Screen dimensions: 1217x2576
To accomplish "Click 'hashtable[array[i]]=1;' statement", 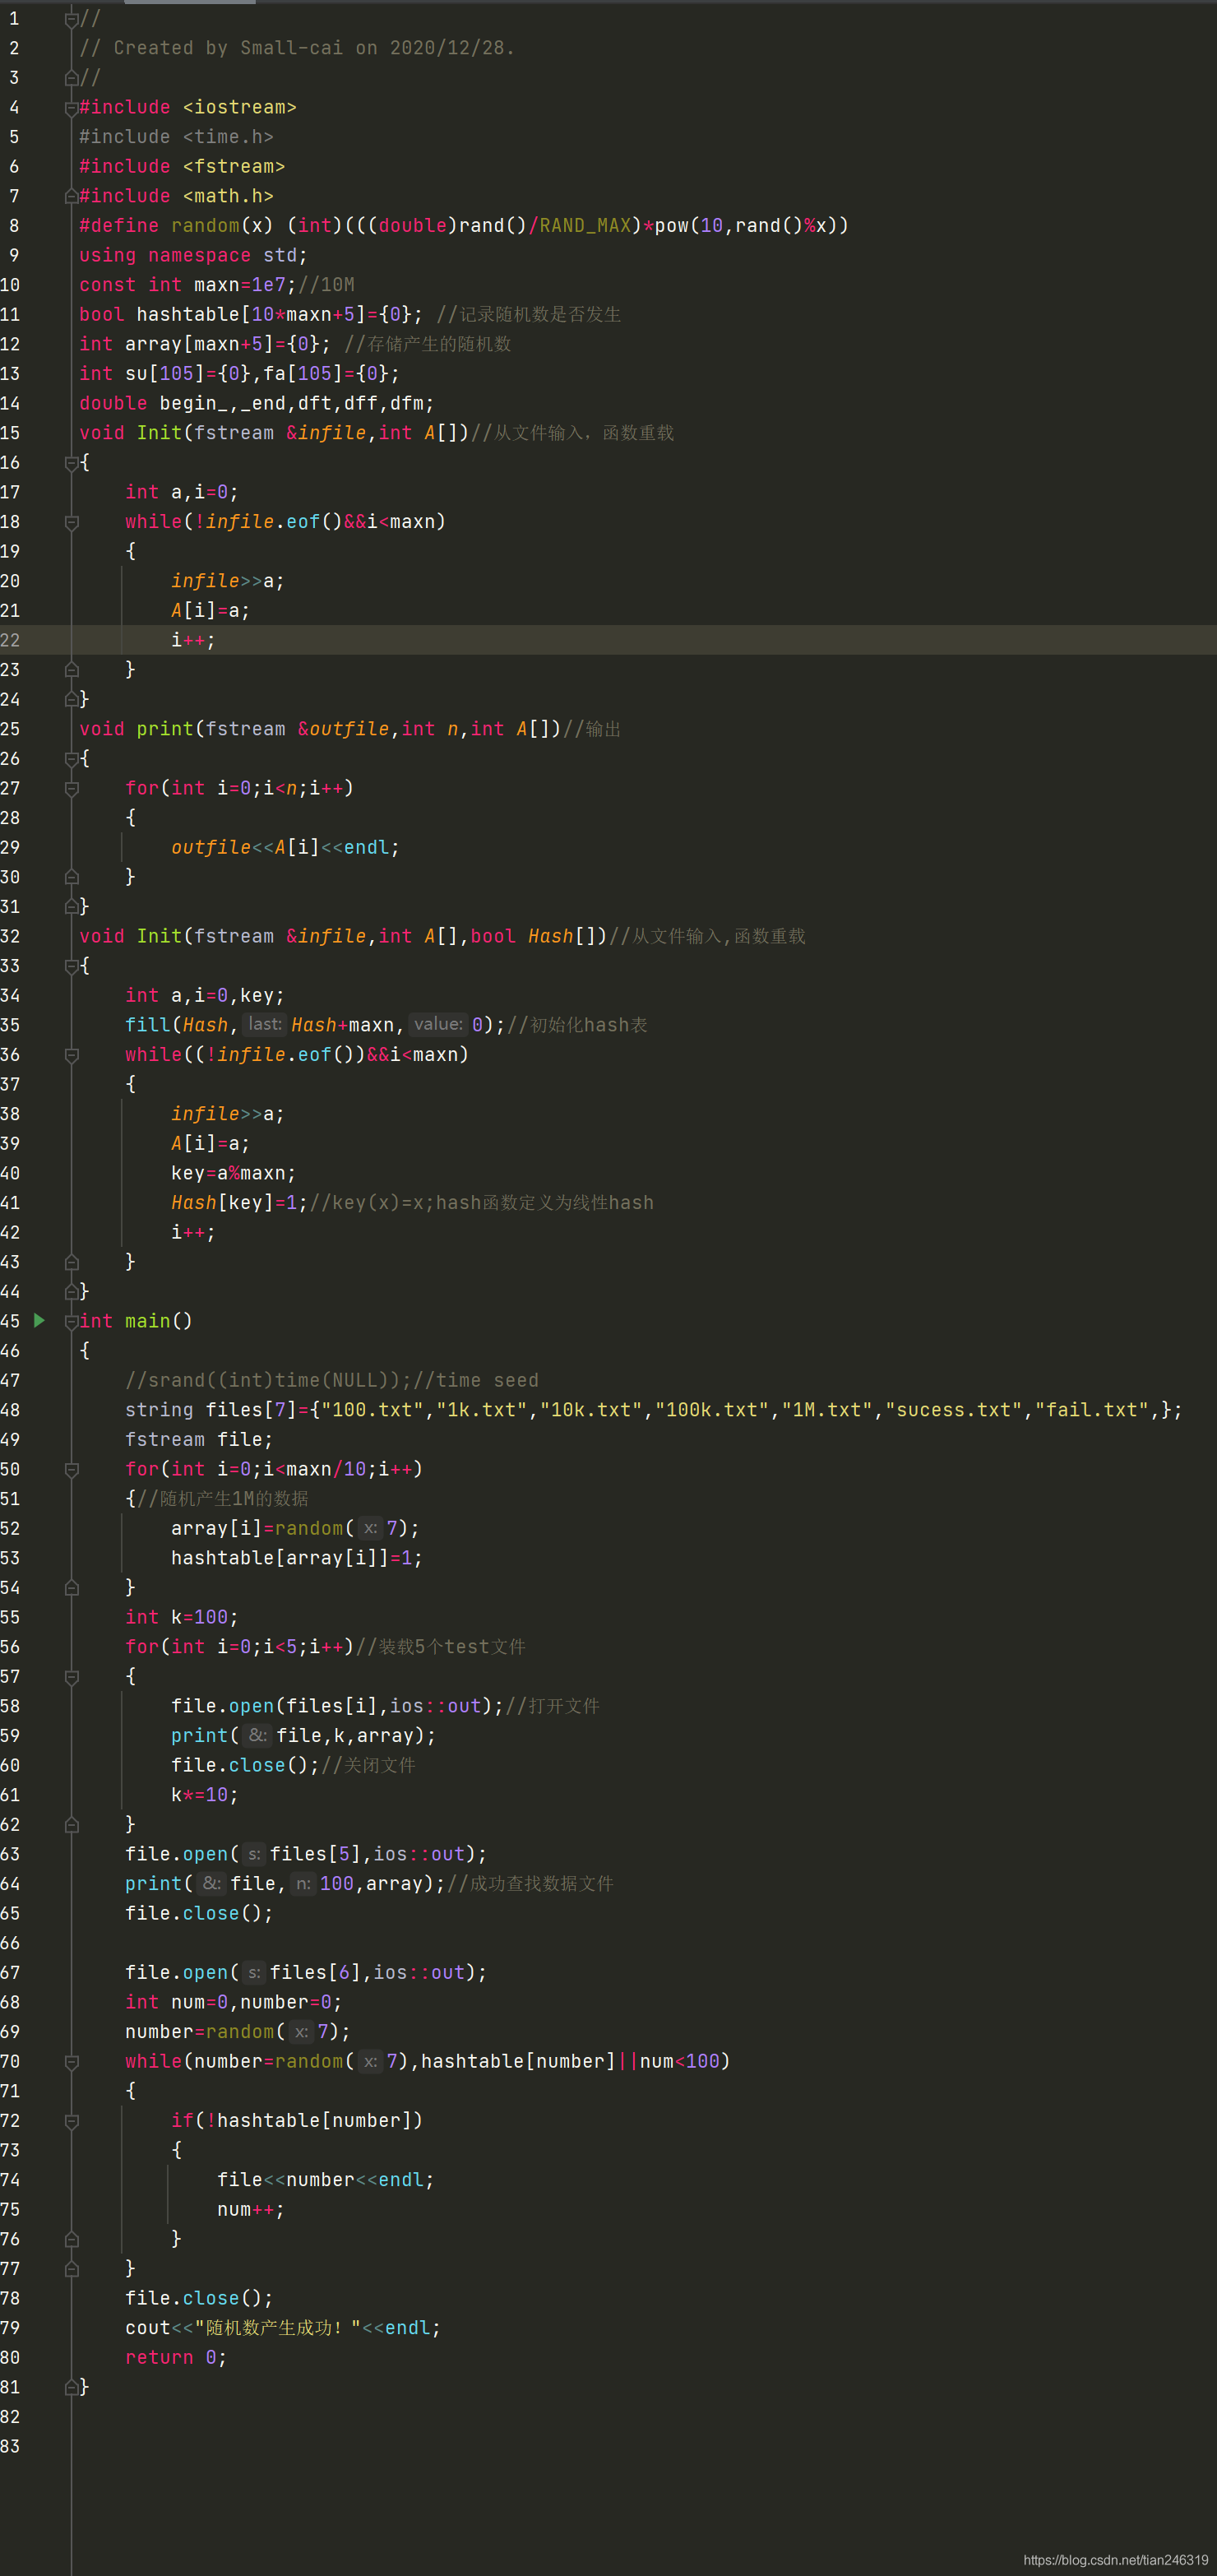I will tap(297, 1558).
